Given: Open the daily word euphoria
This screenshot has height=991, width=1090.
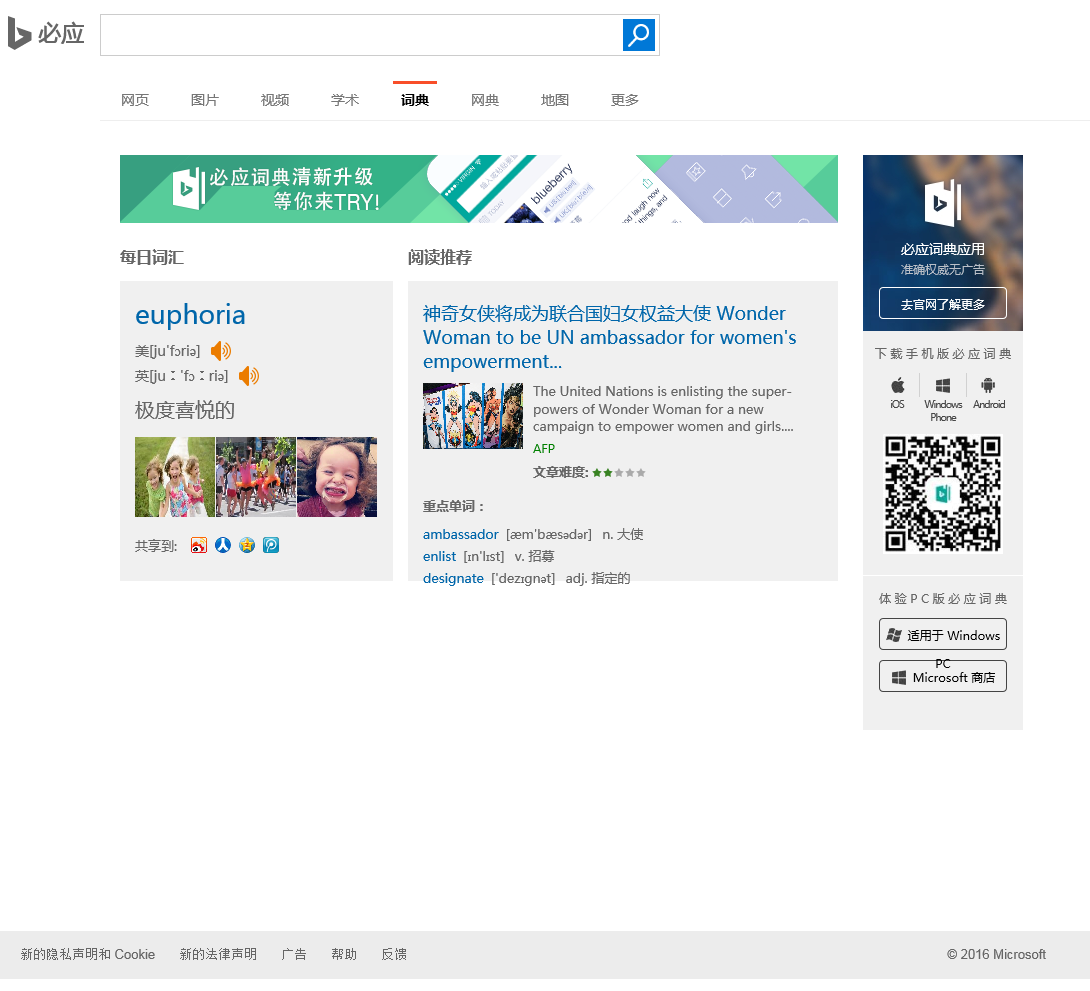Looking at the screenshot, I should pyautogui.click(x=190, y=315).
